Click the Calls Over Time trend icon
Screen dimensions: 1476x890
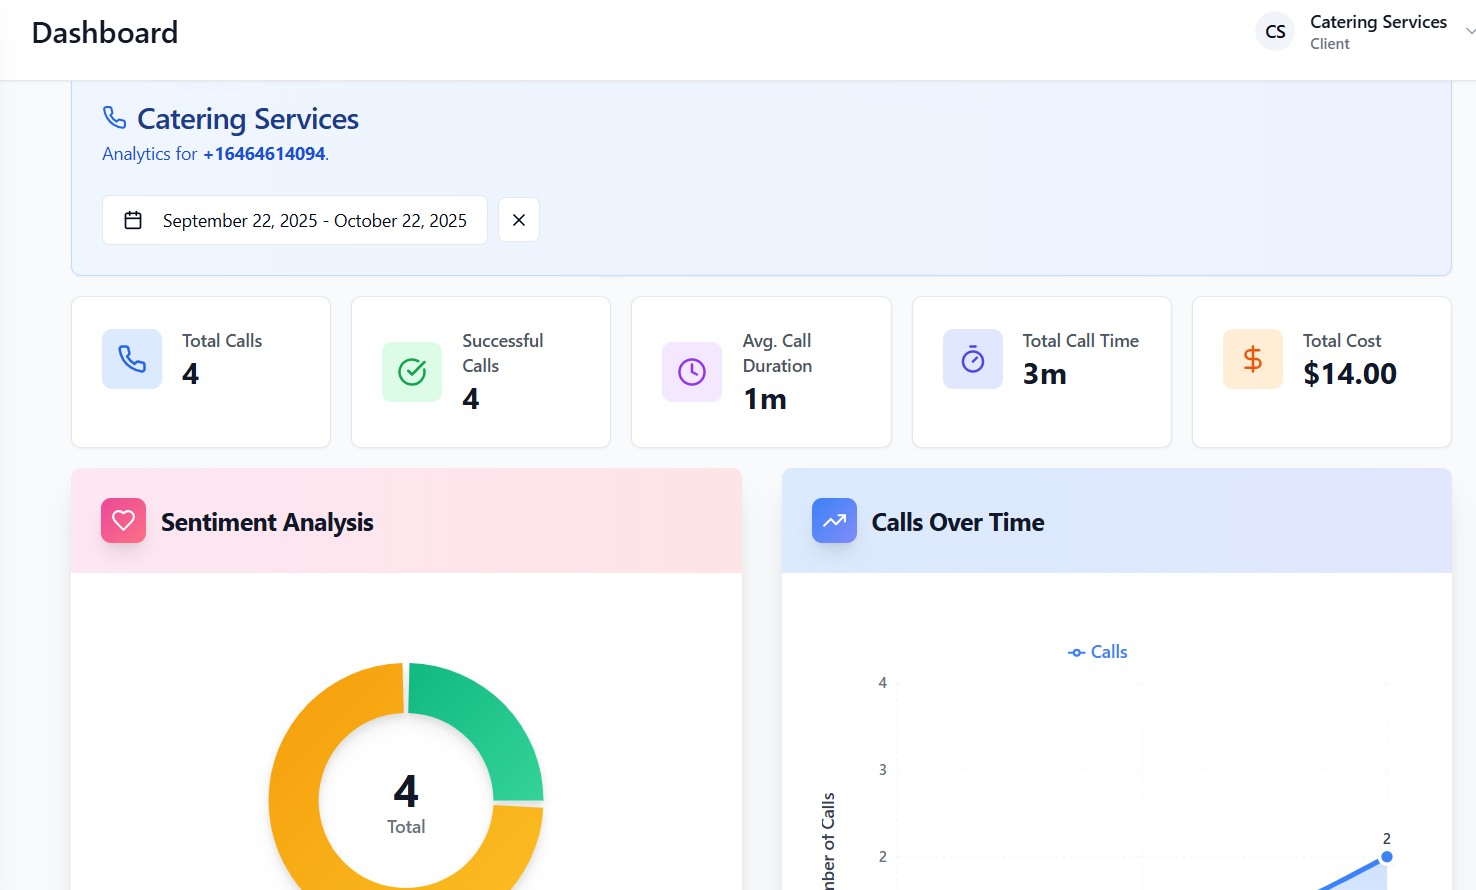(x=834, y=521)
